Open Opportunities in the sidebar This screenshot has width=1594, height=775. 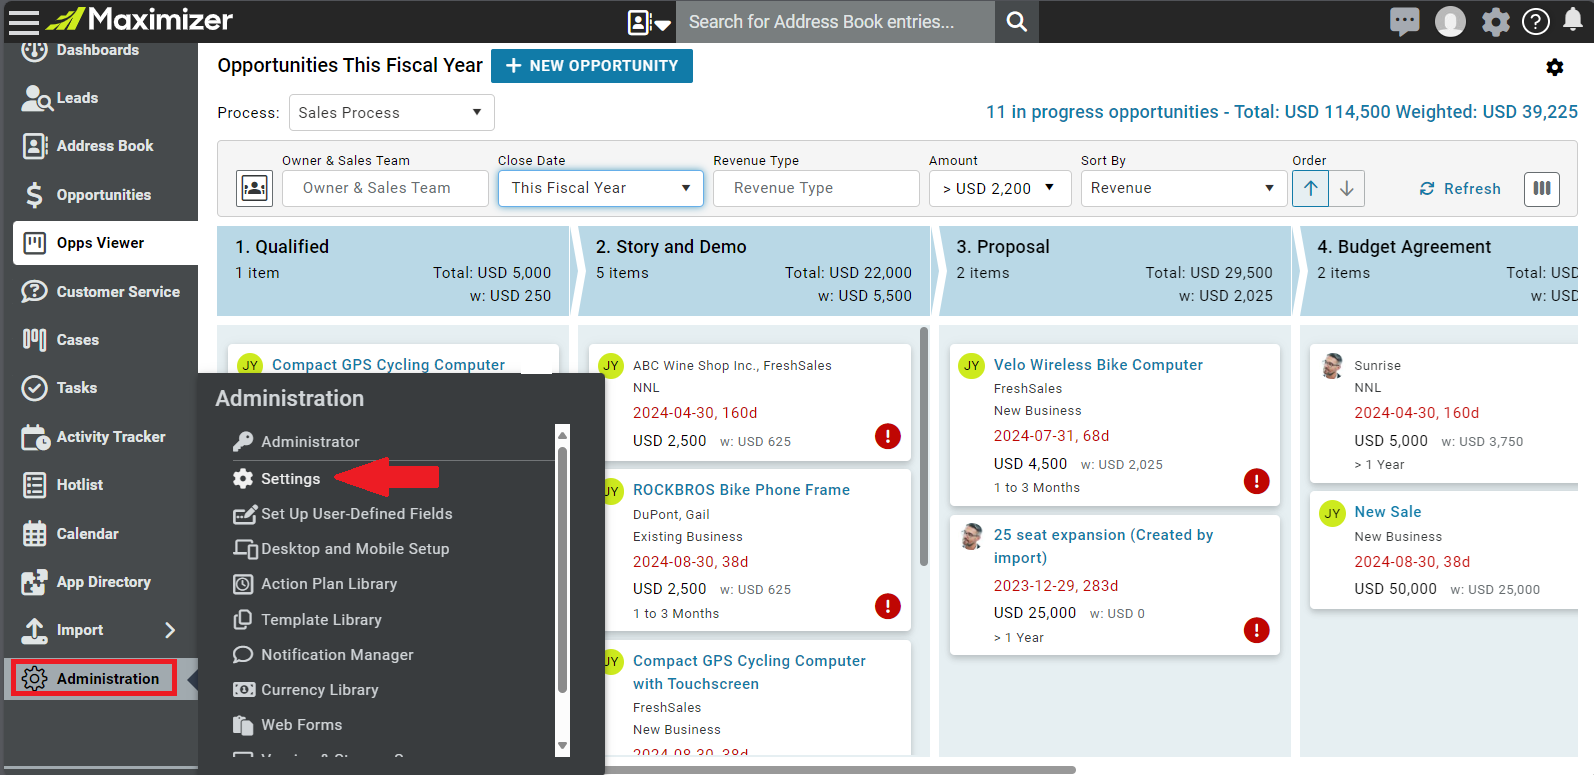(x=104, y=195)
